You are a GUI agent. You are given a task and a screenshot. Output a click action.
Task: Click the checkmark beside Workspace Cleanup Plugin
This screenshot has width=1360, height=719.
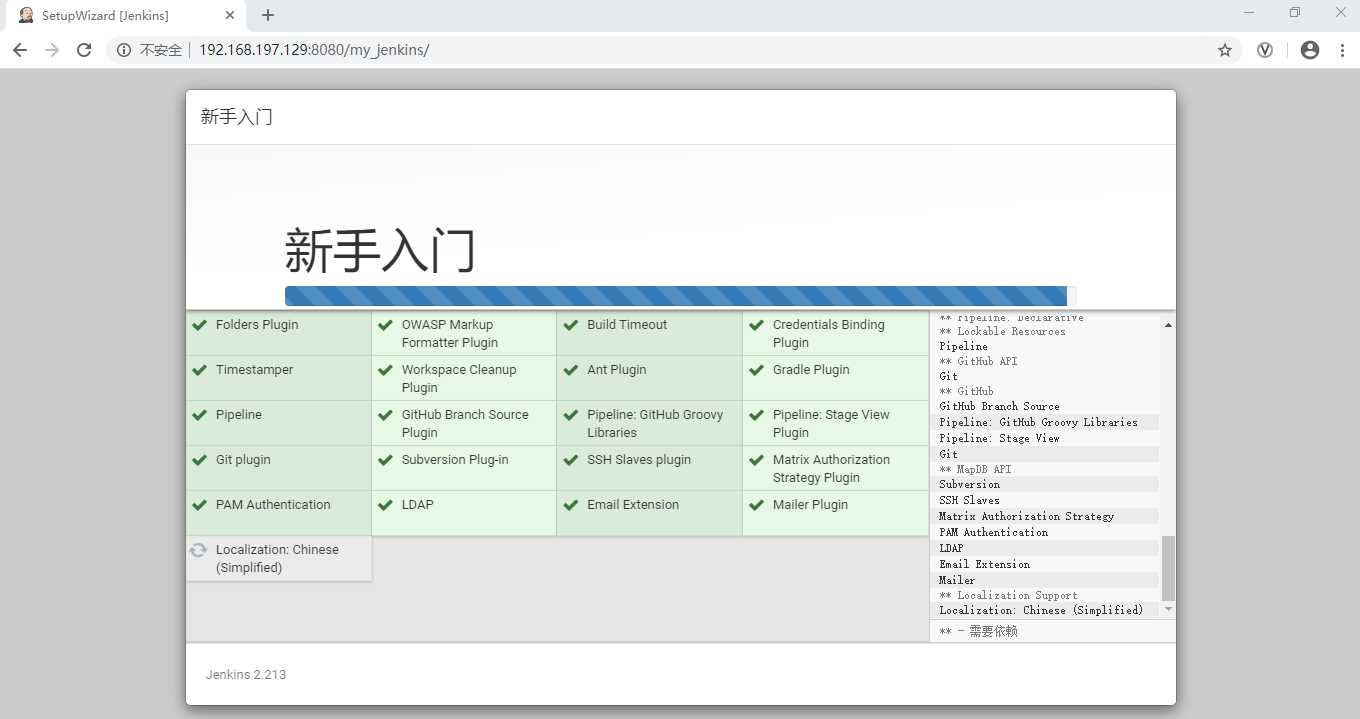(x=385, y=370)
